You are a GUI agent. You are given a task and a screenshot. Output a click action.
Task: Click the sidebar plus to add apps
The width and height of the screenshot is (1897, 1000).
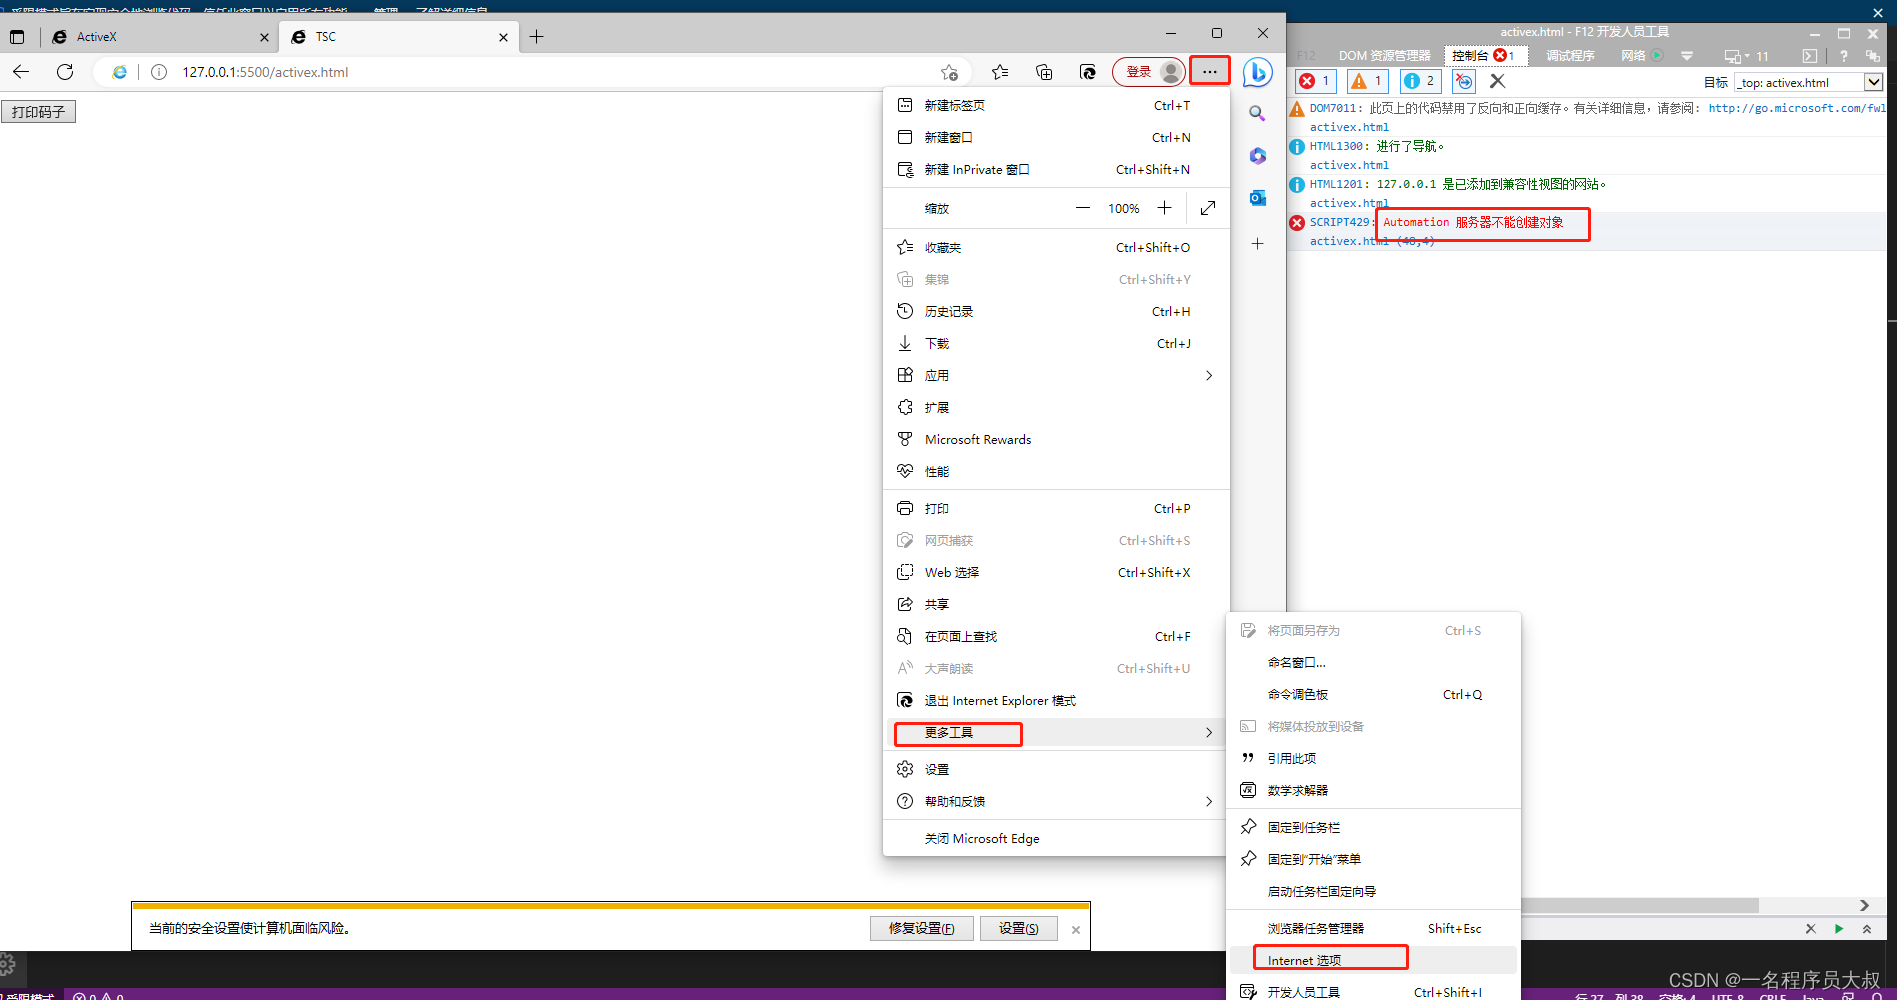[1257, 244]
